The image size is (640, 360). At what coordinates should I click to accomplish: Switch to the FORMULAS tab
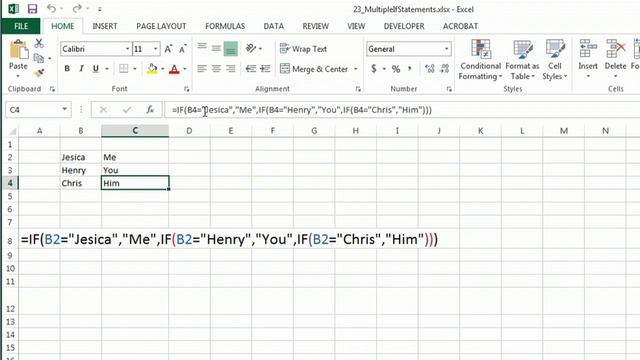tap(225, 26)
